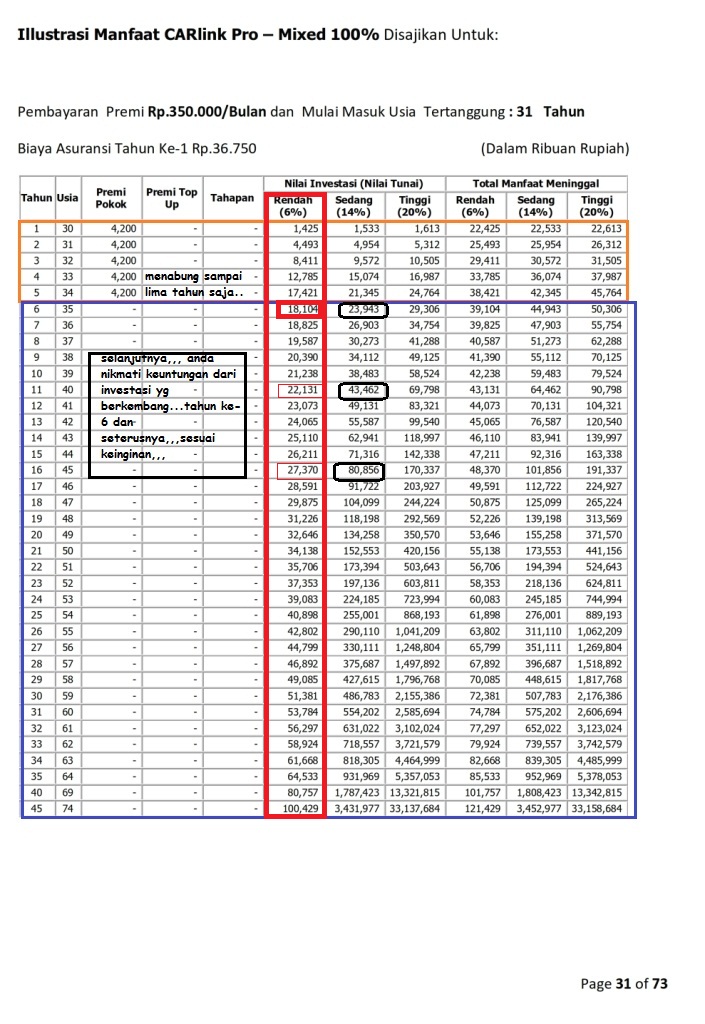
Task: Click value 1,787,423 in year 40 row
Action: coord(357,793)
